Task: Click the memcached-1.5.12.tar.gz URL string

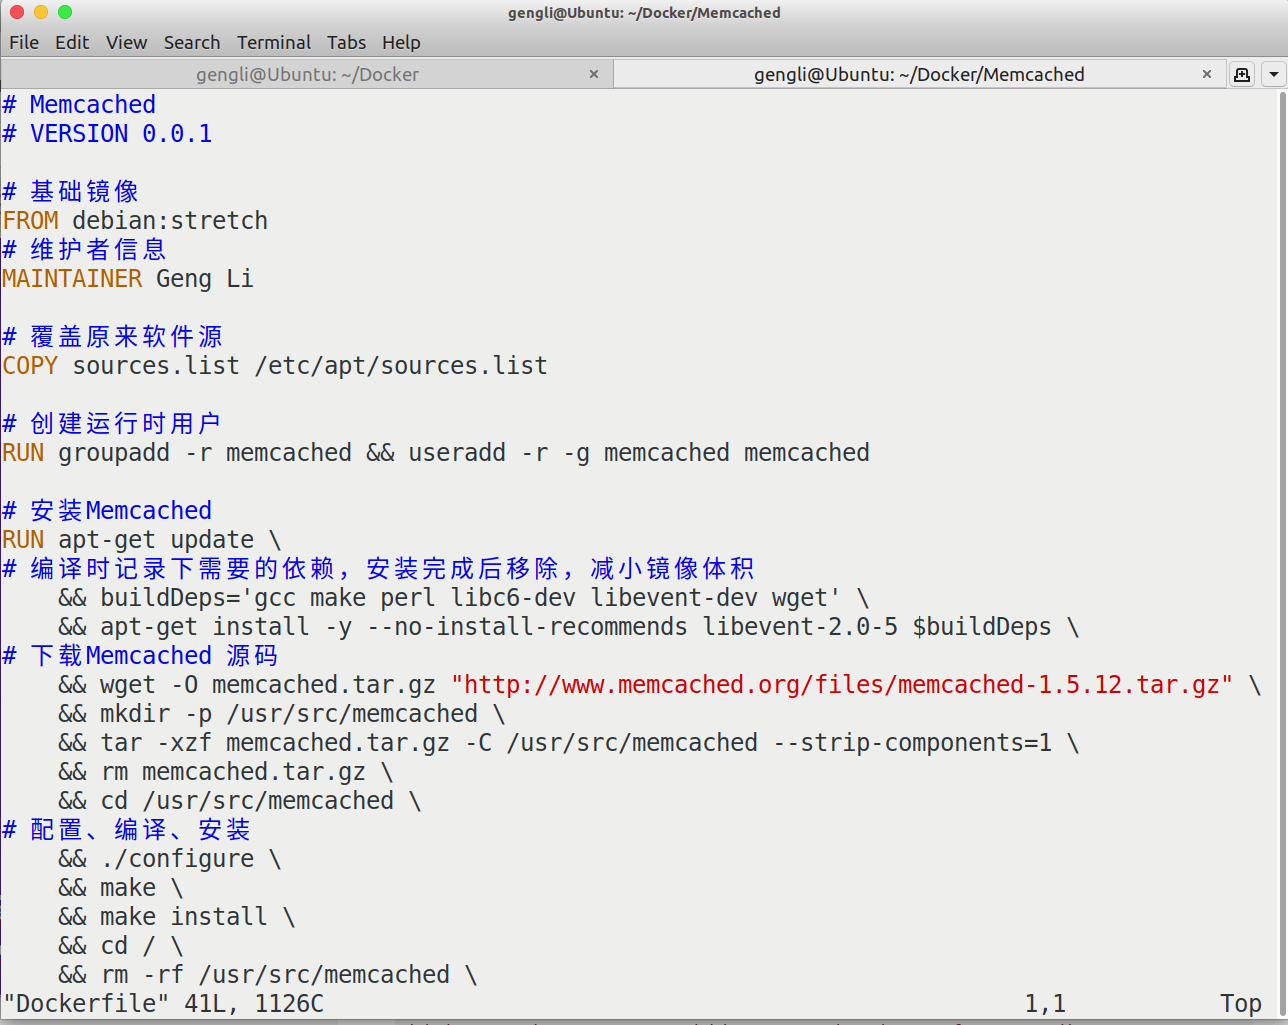Action: click(x=842, y=685)
